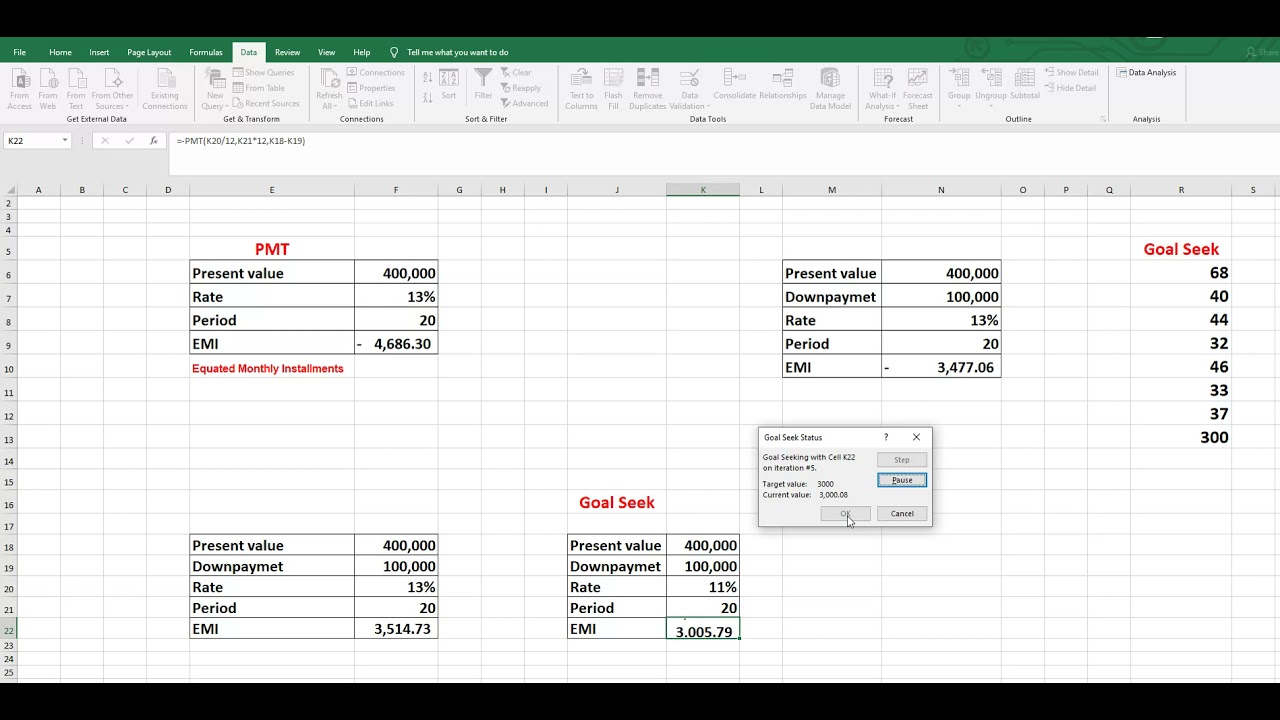
Task: Select cell with 3,514.73 EMI value
Action: (x=396, y=629)
